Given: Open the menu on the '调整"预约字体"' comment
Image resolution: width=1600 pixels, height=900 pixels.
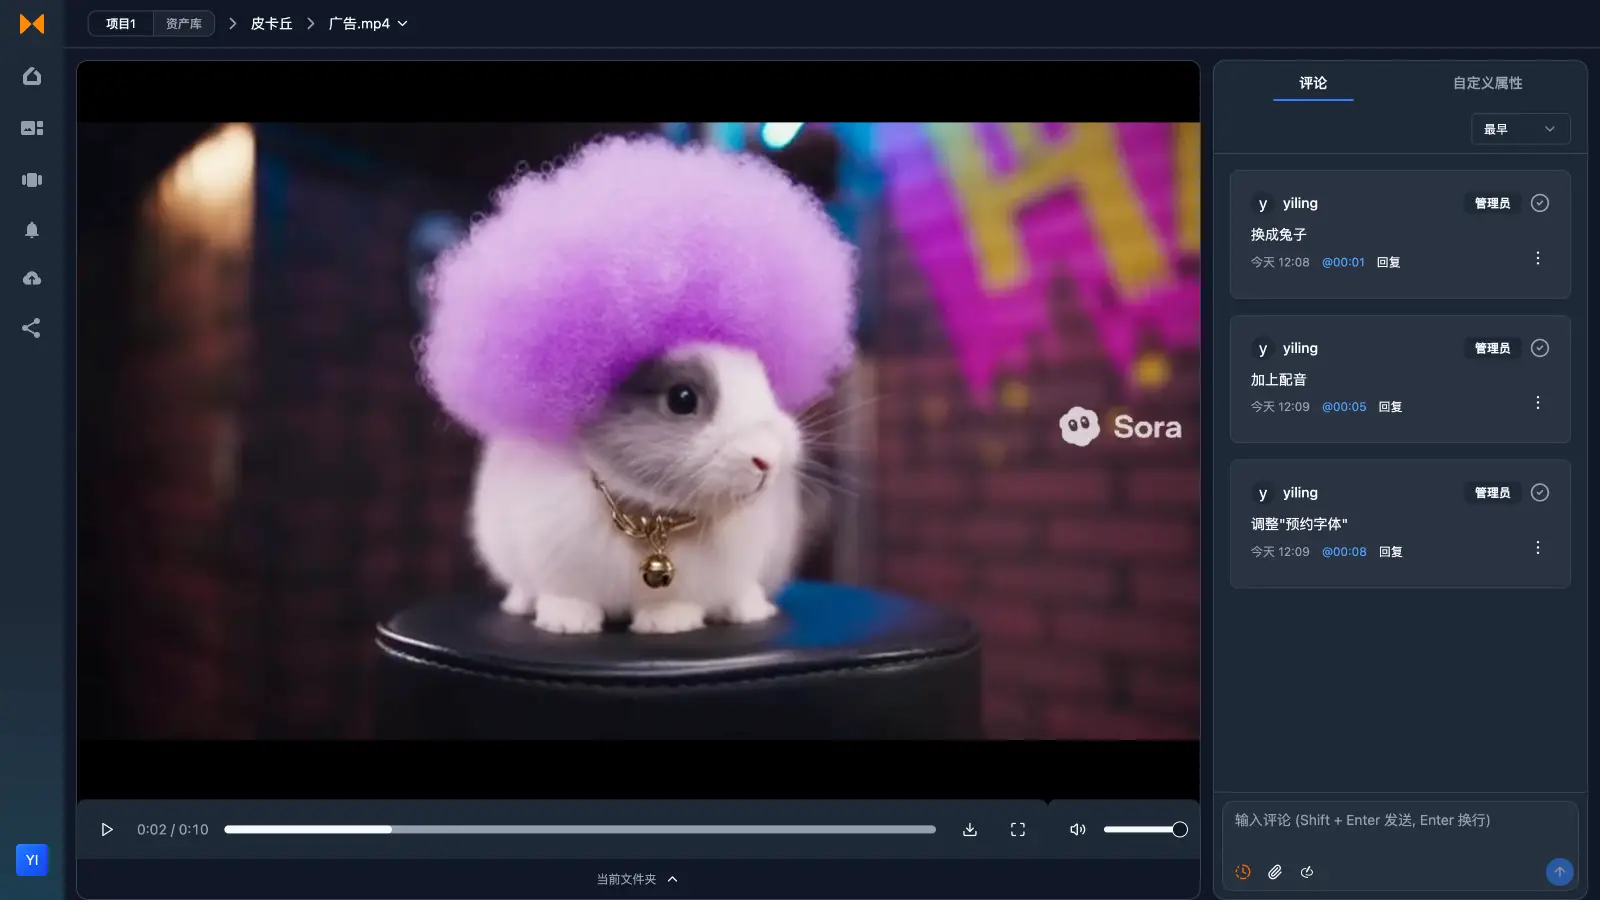Looking at the screenshot, I should 1537,547.
